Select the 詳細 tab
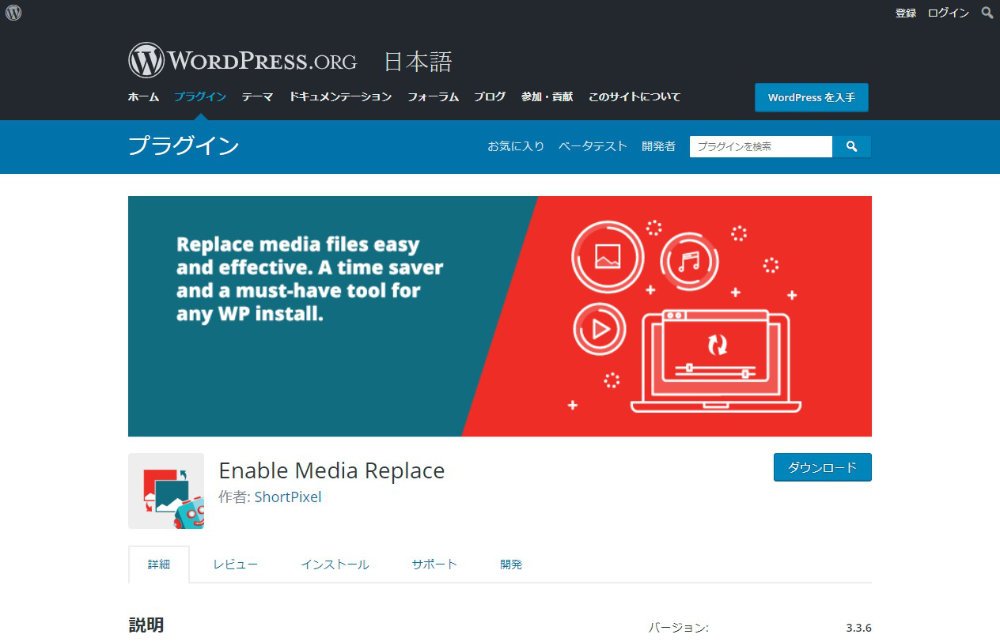 click(159, 565)
